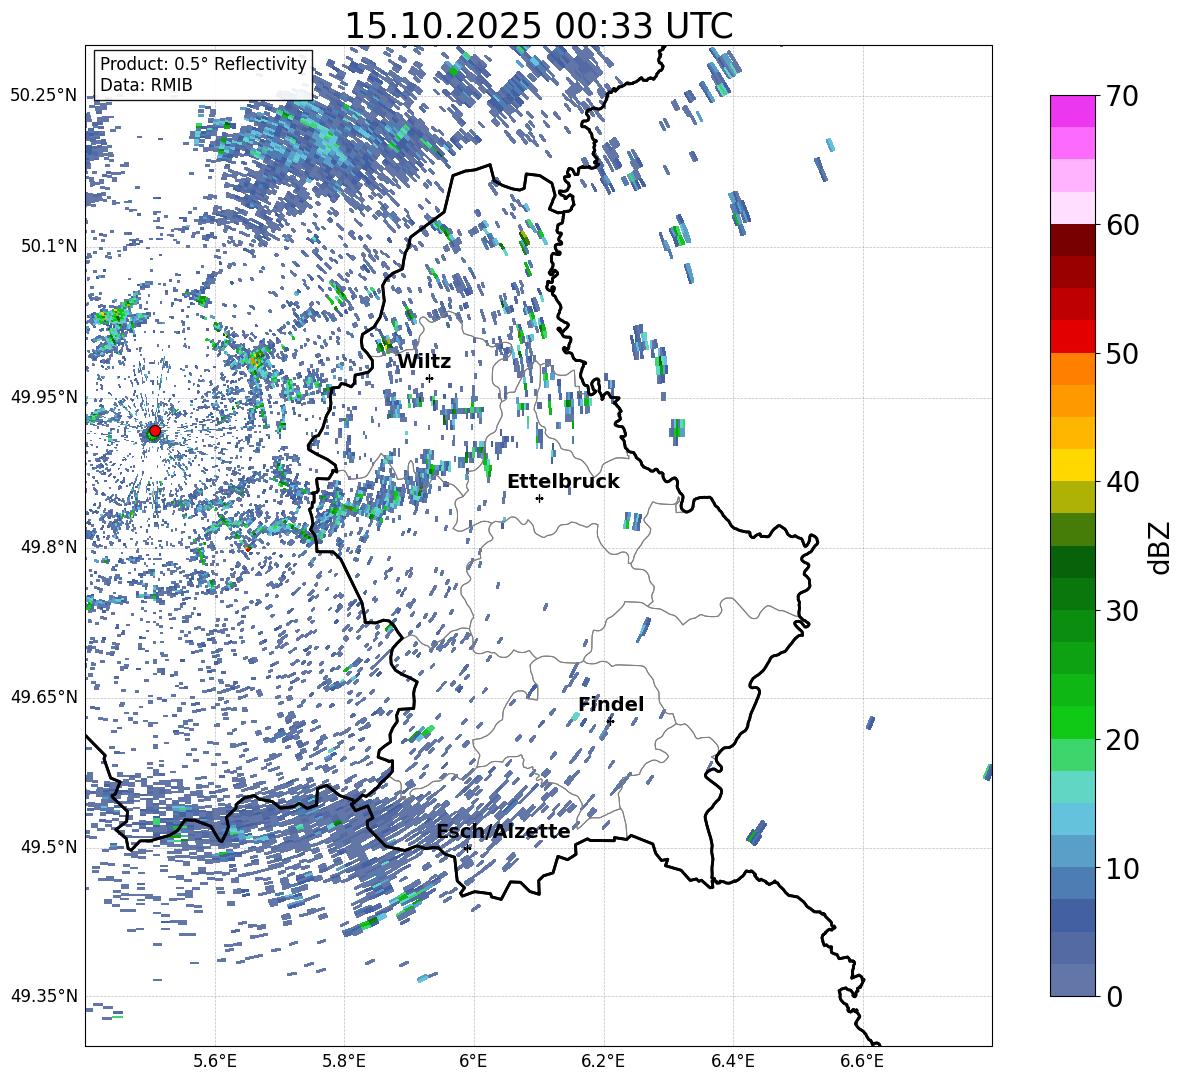
Task: Click the yellow 40 dBZ colorbar swatch
Action: [x=1073, y=465]
